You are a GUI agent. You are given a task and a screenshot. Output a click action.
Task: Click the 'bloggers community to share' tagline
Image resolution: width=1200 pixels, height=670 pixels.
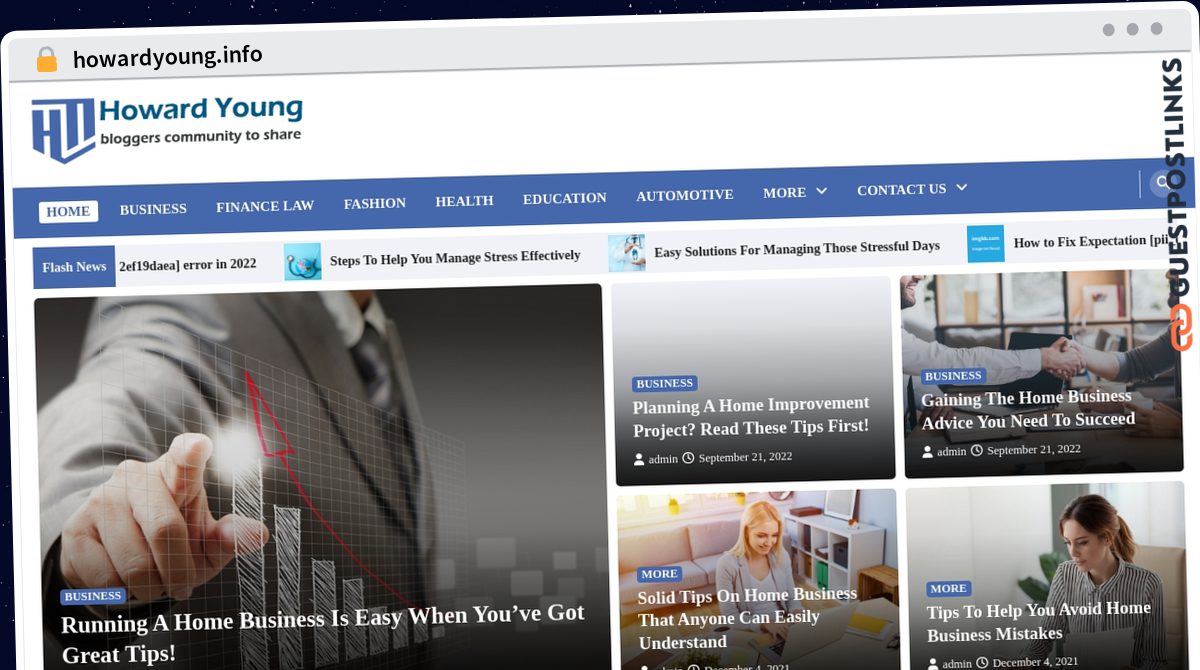tap(200, 137)
